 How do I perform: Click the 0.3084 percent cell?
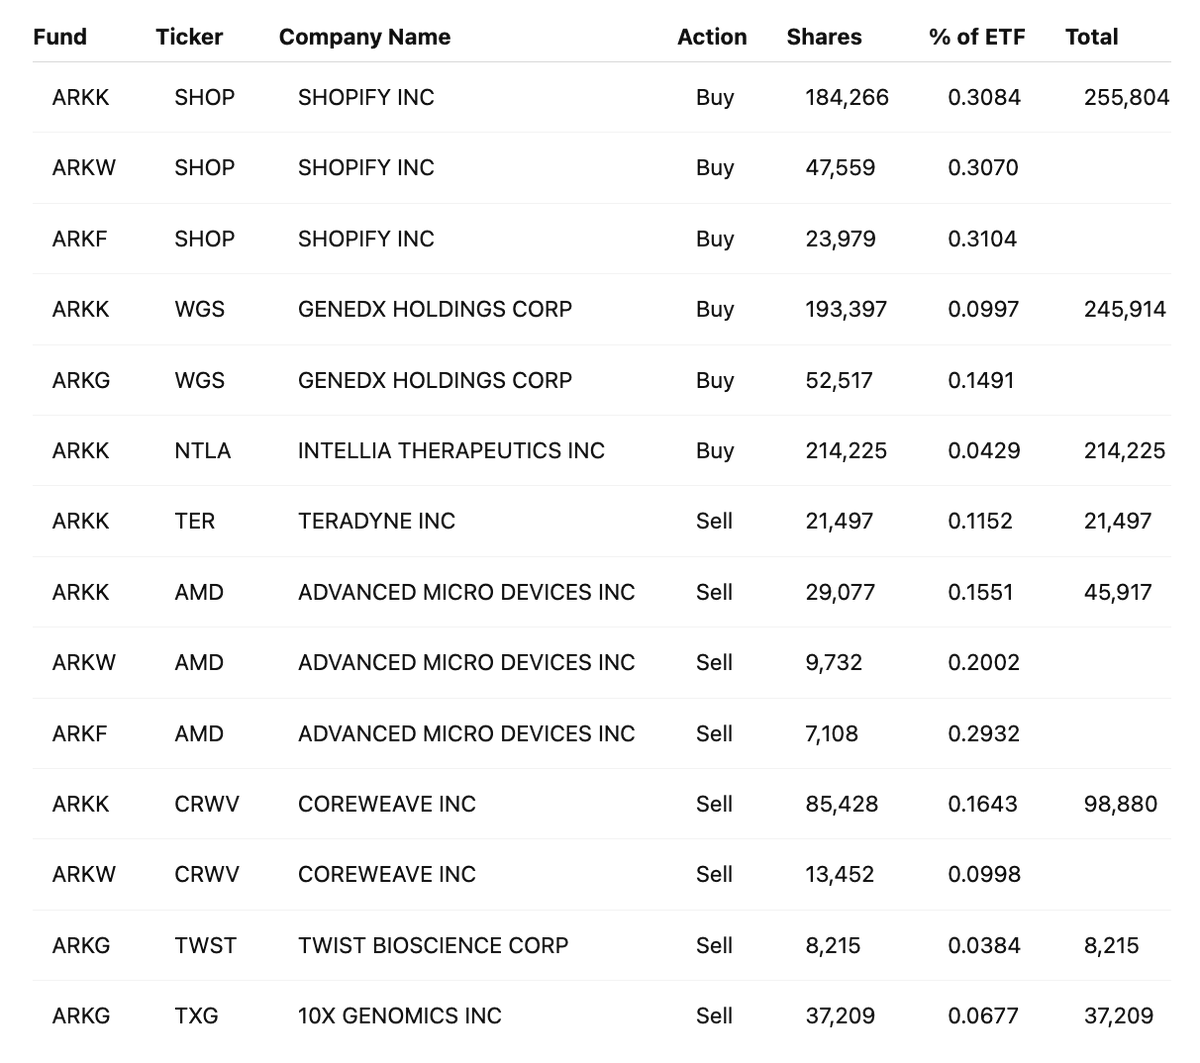coord(984,97)
